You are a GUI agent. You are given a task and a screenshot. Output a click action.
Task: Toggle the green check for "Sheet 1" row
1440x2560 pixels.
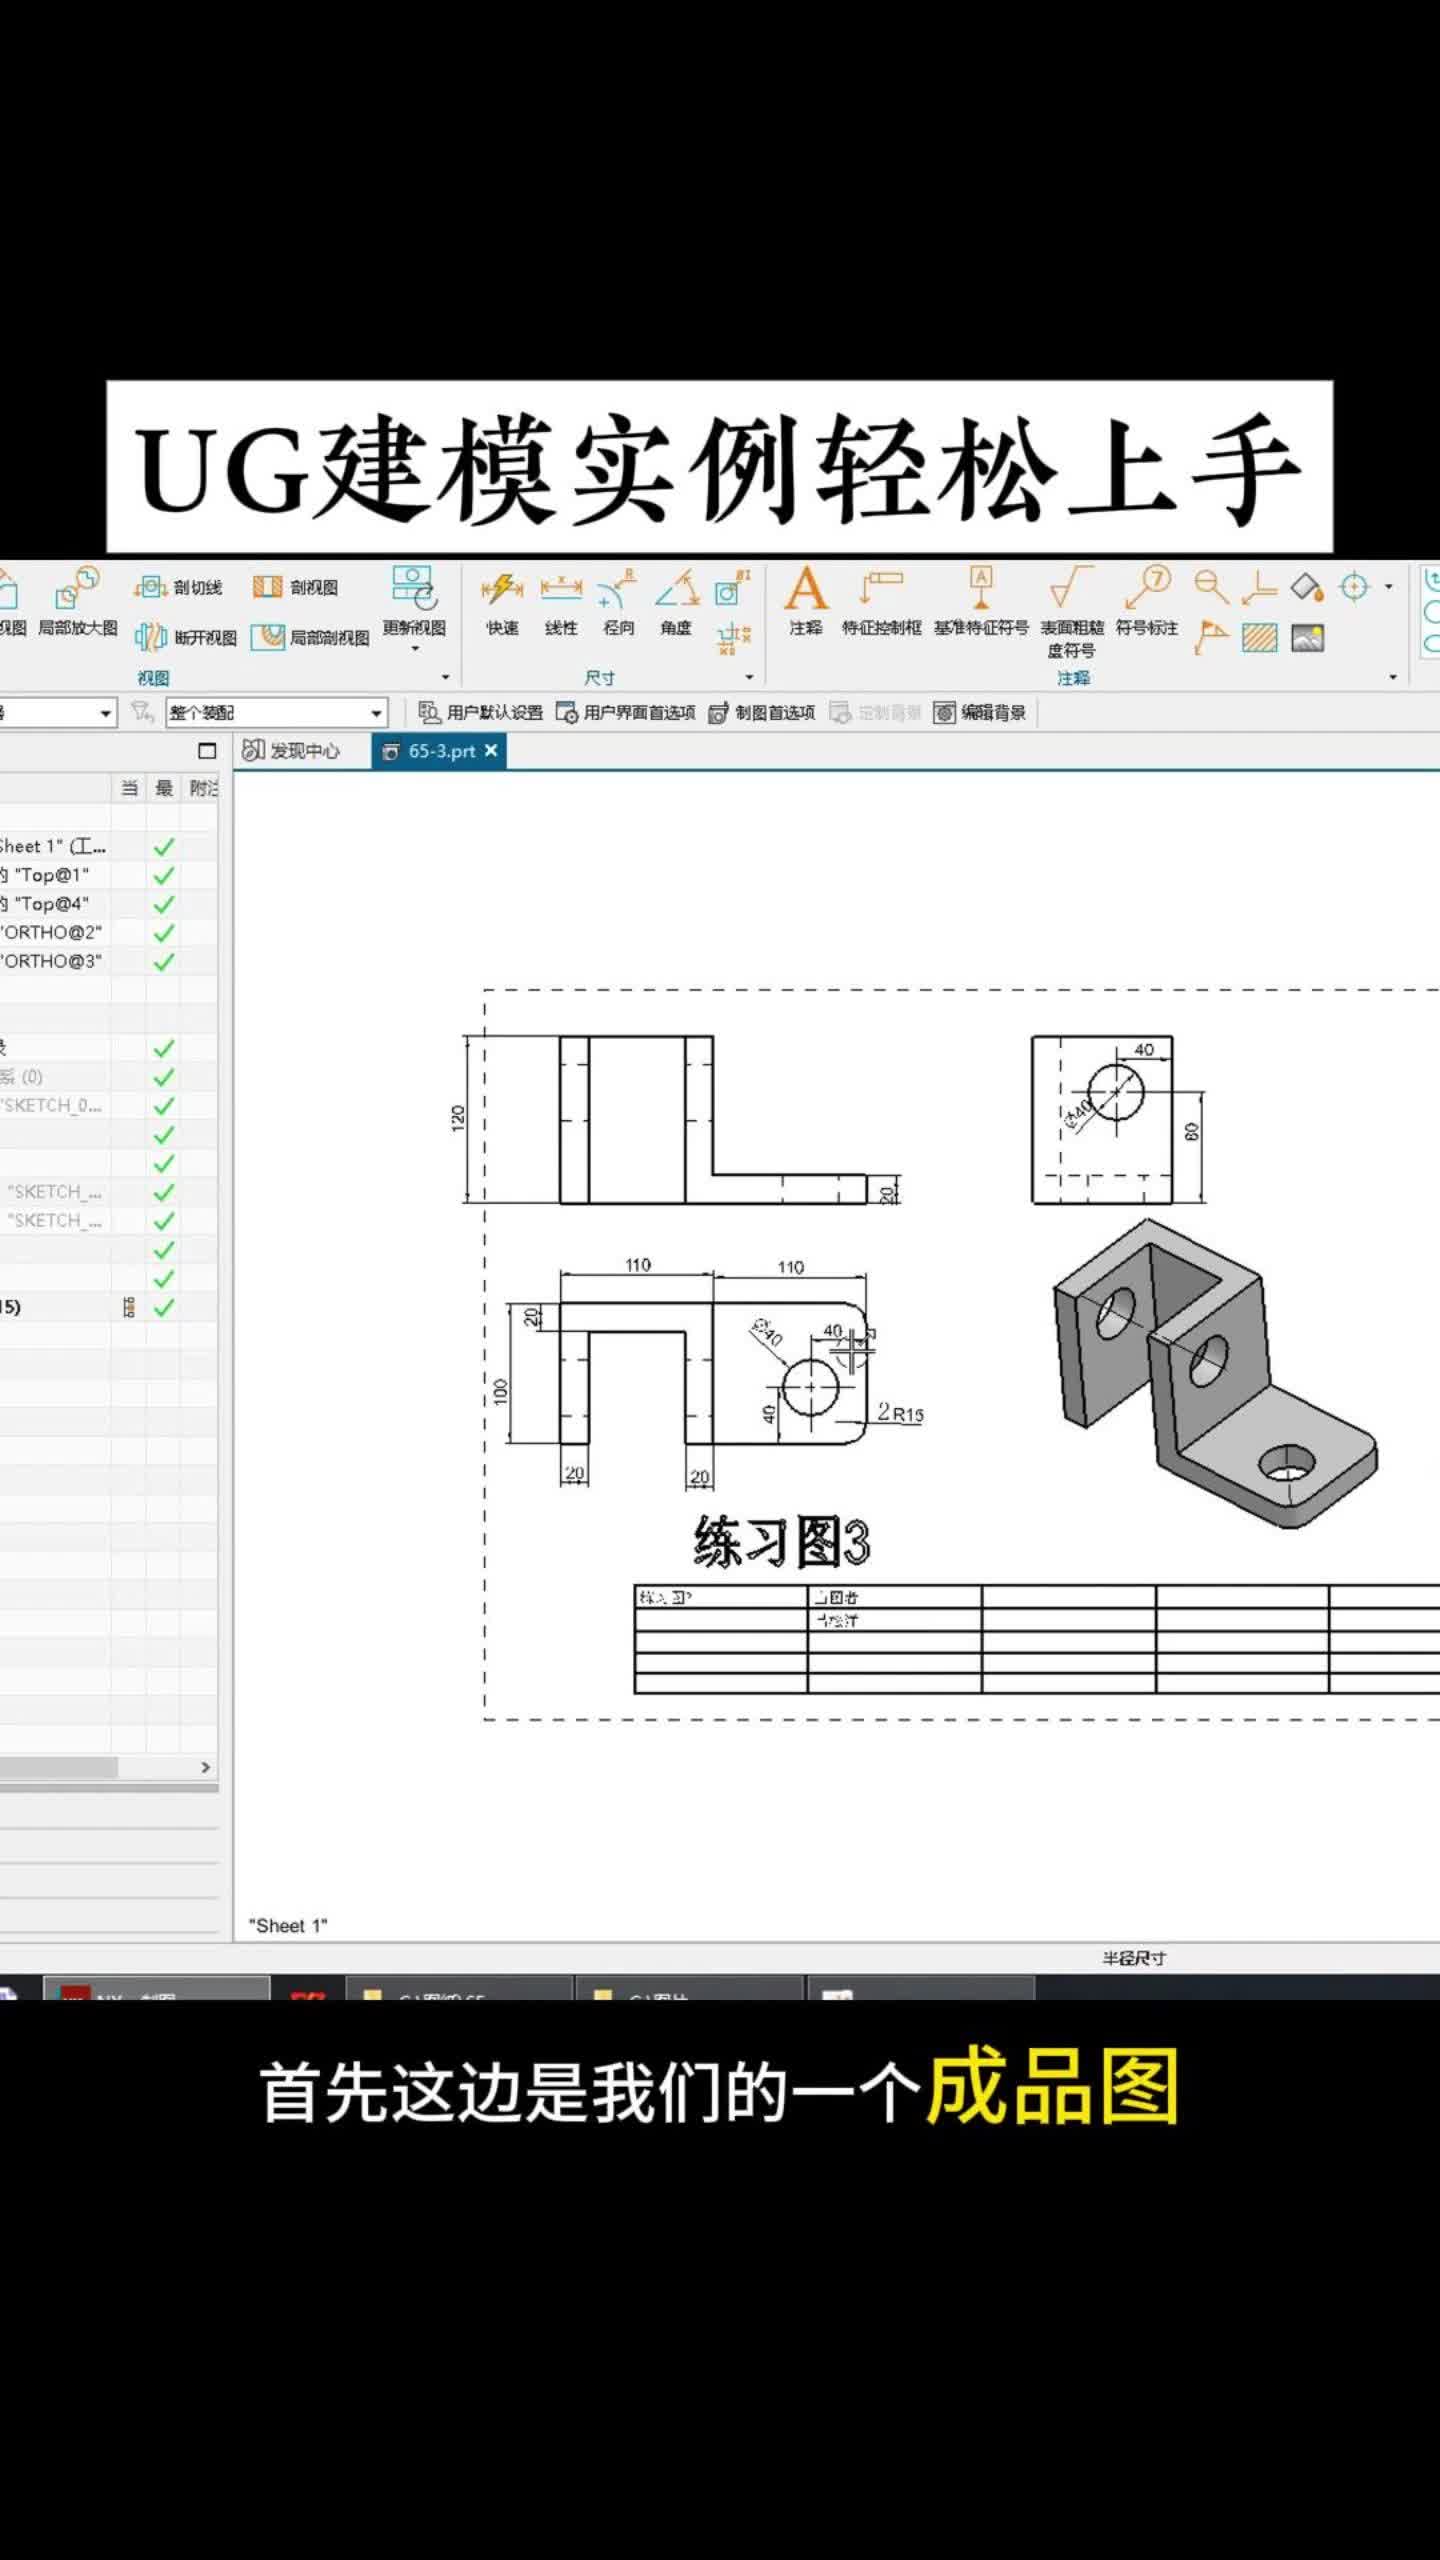click(164, 847)
